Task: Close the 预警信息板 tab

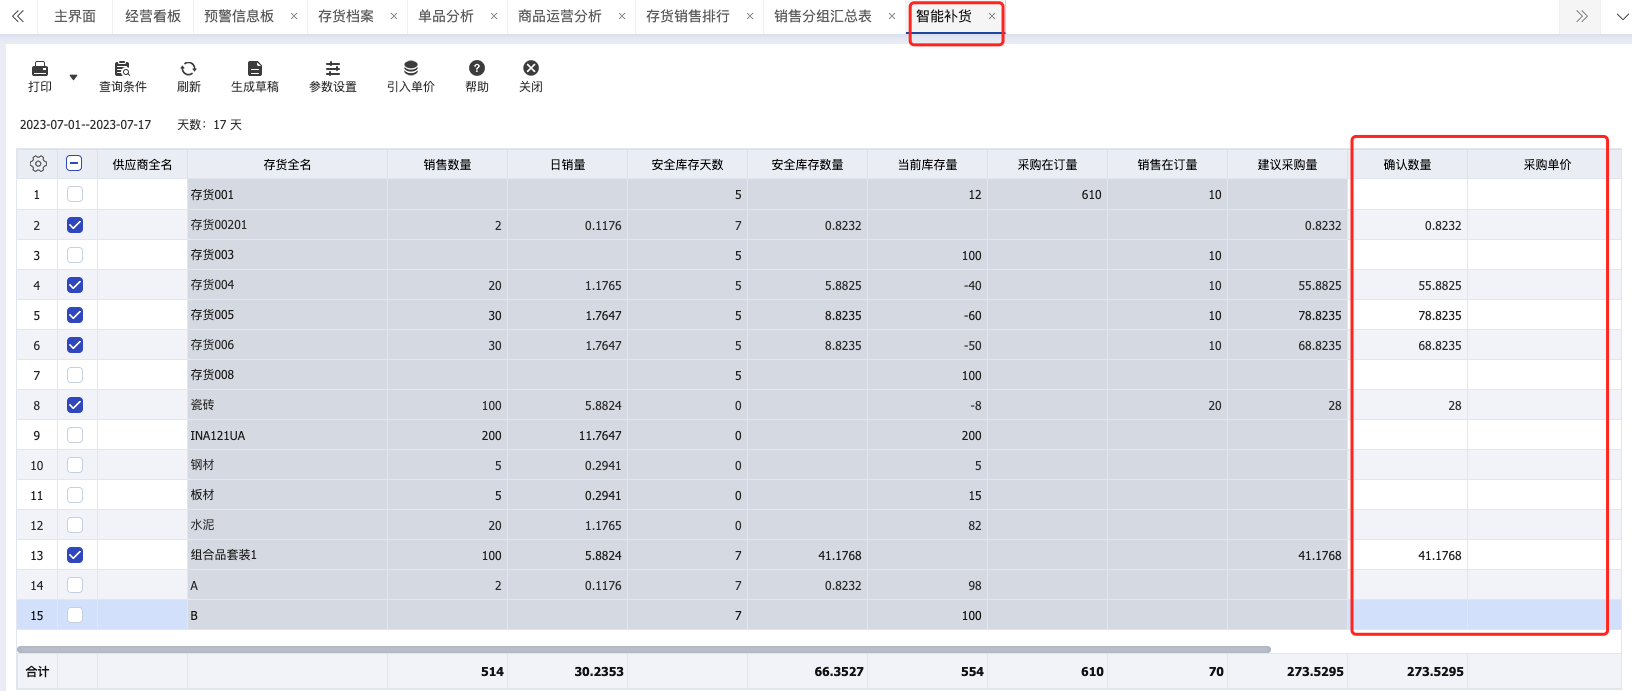Action: click(294, 16)
